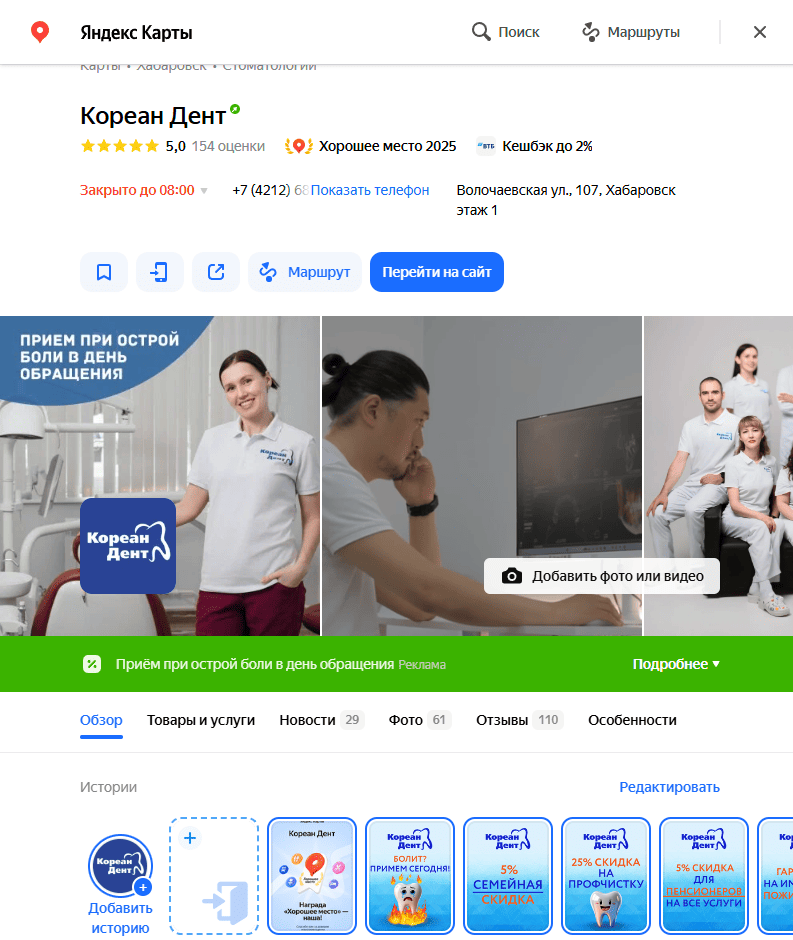
Task: Click the Хорошее место 2025 award badge
Action: click(x=371, y=146)
